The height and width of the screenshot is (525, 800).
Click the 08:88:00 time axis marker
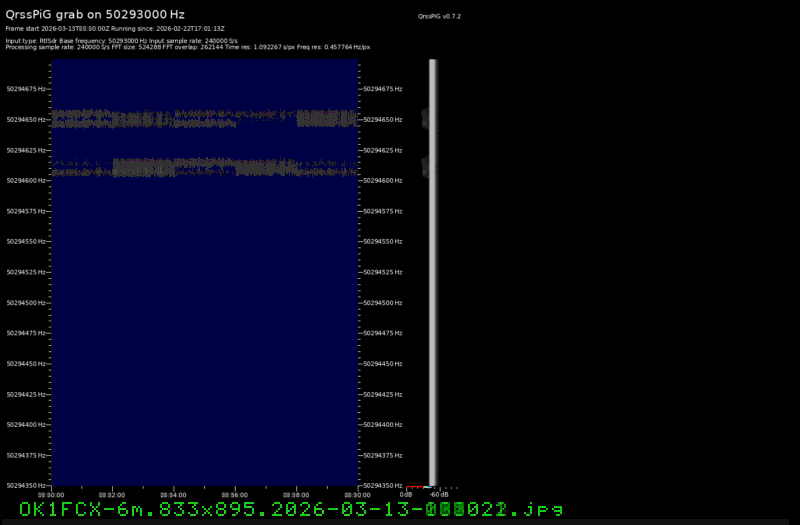(x=296, y=493)
